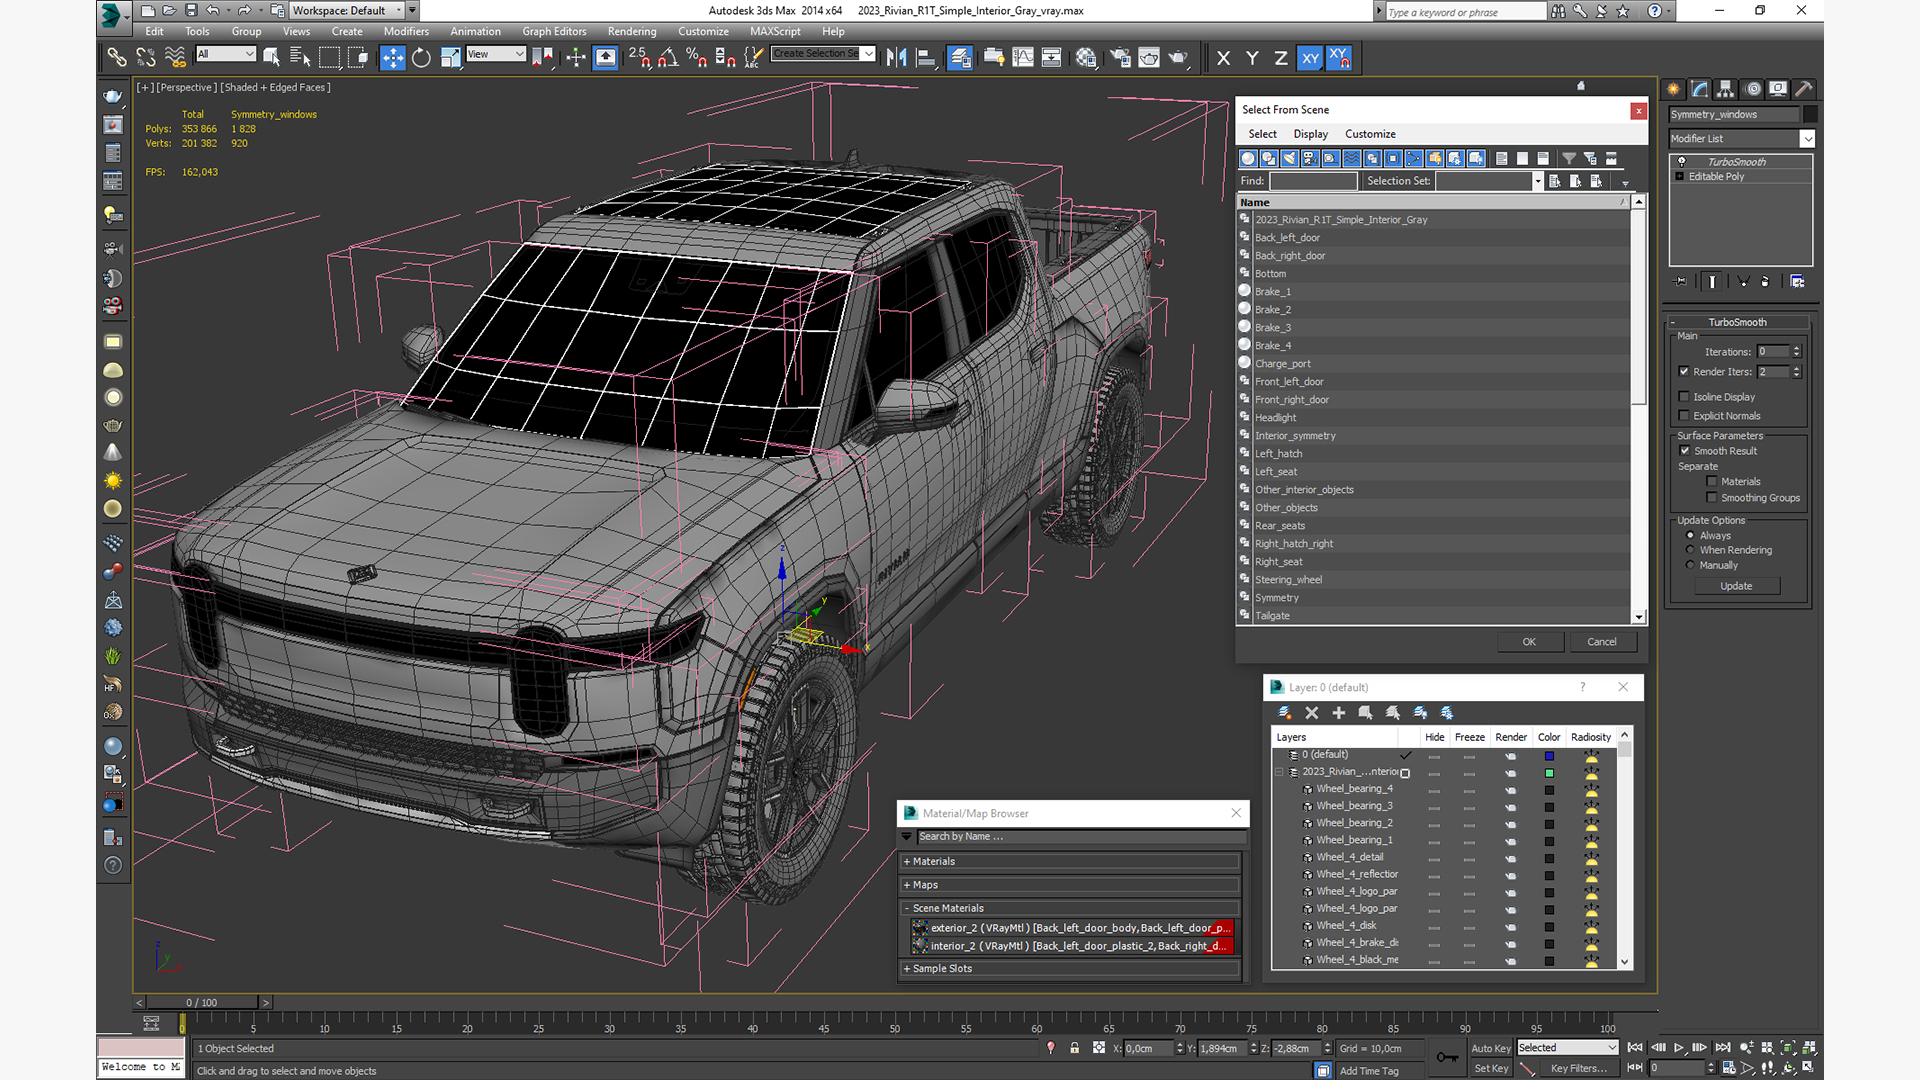Screen dimensions: 1920x1080
Task: Activate the Select and Link tool
Action: 117,57
